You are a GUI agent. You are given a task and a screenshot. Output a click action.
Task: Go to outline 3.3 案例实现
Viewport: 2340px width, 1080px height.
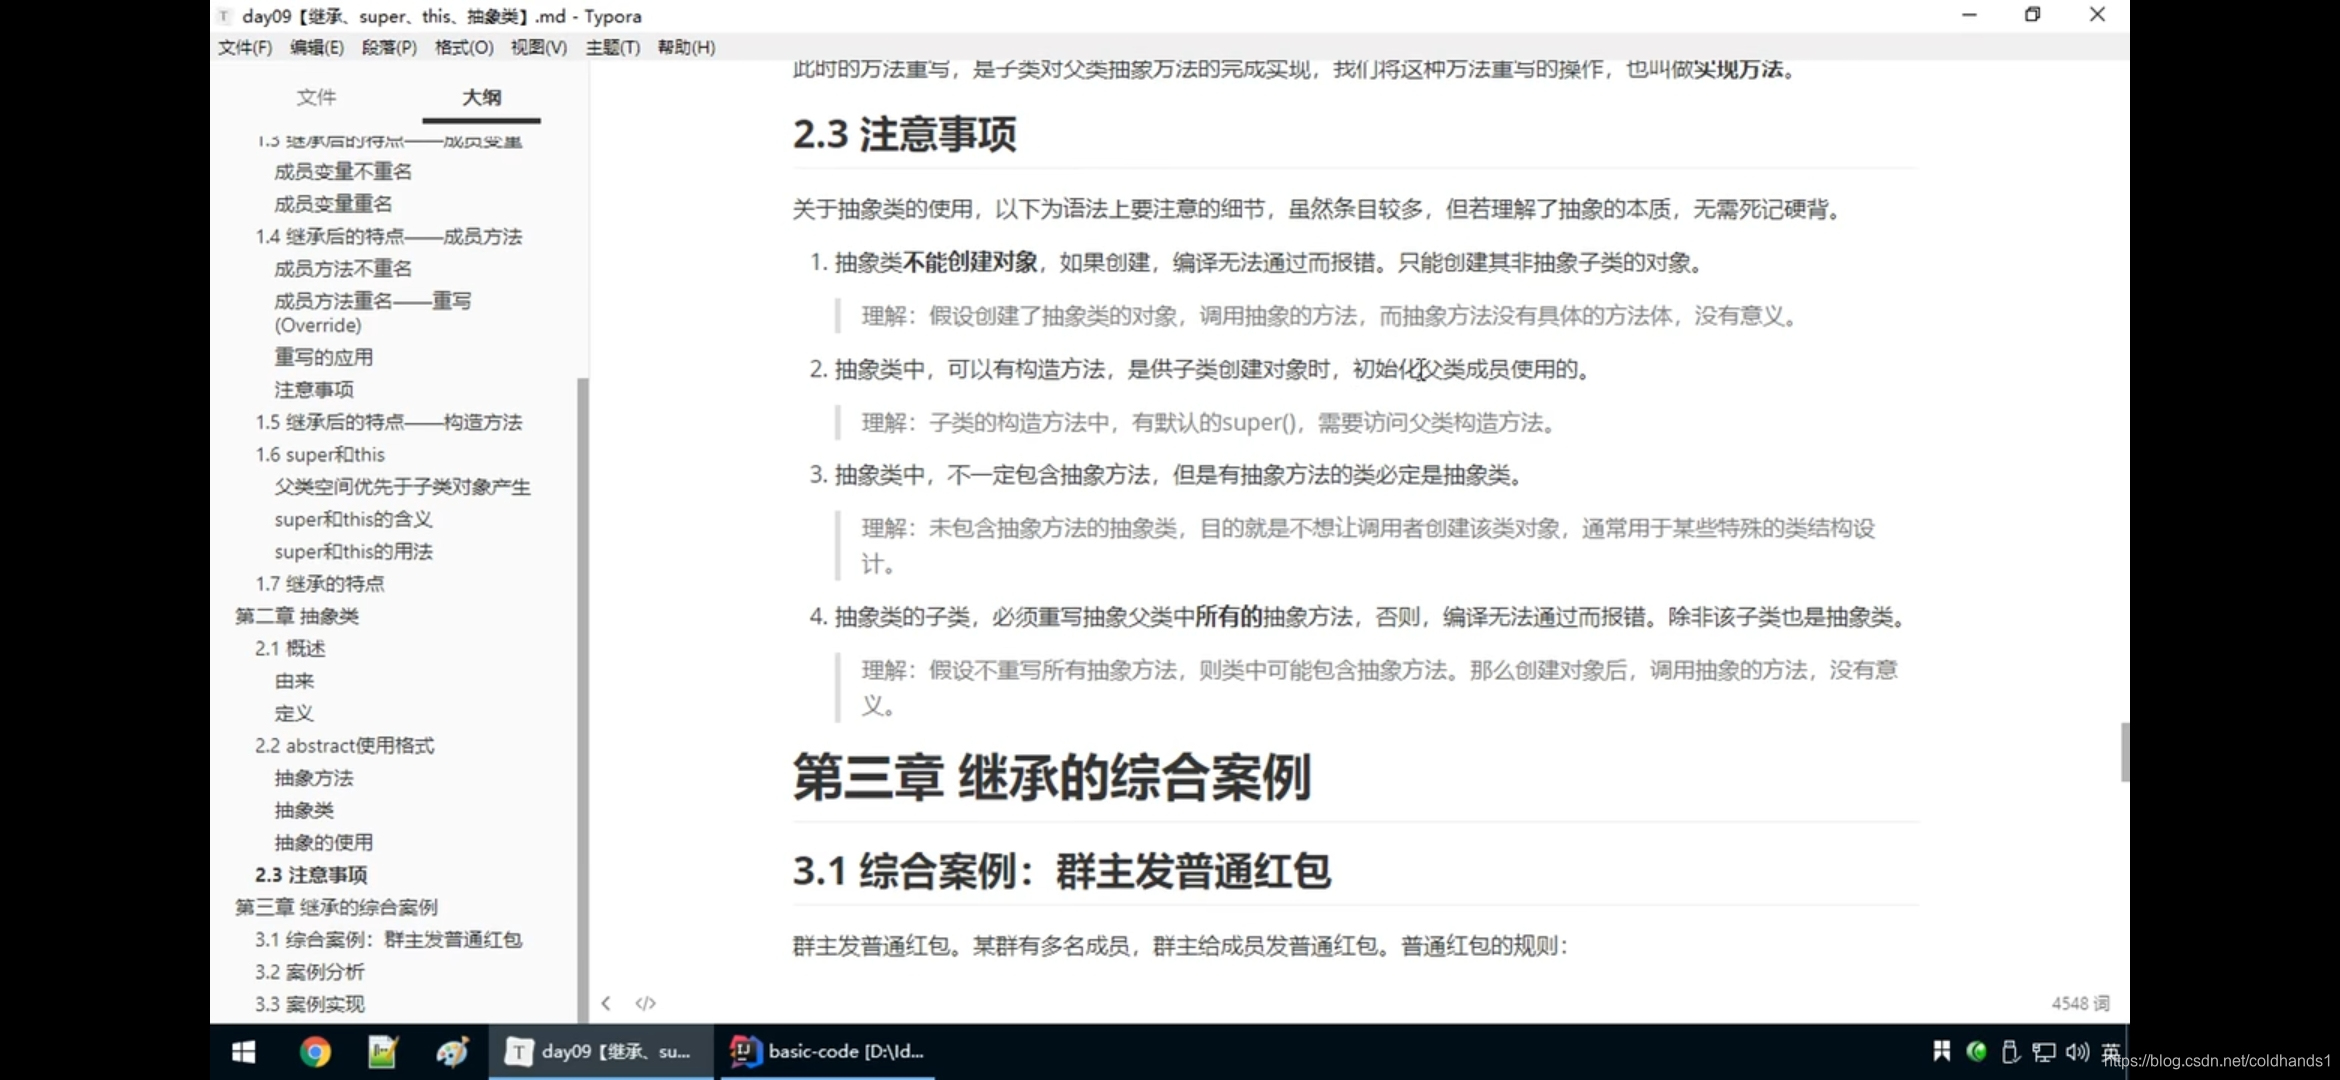(309, 1004)
